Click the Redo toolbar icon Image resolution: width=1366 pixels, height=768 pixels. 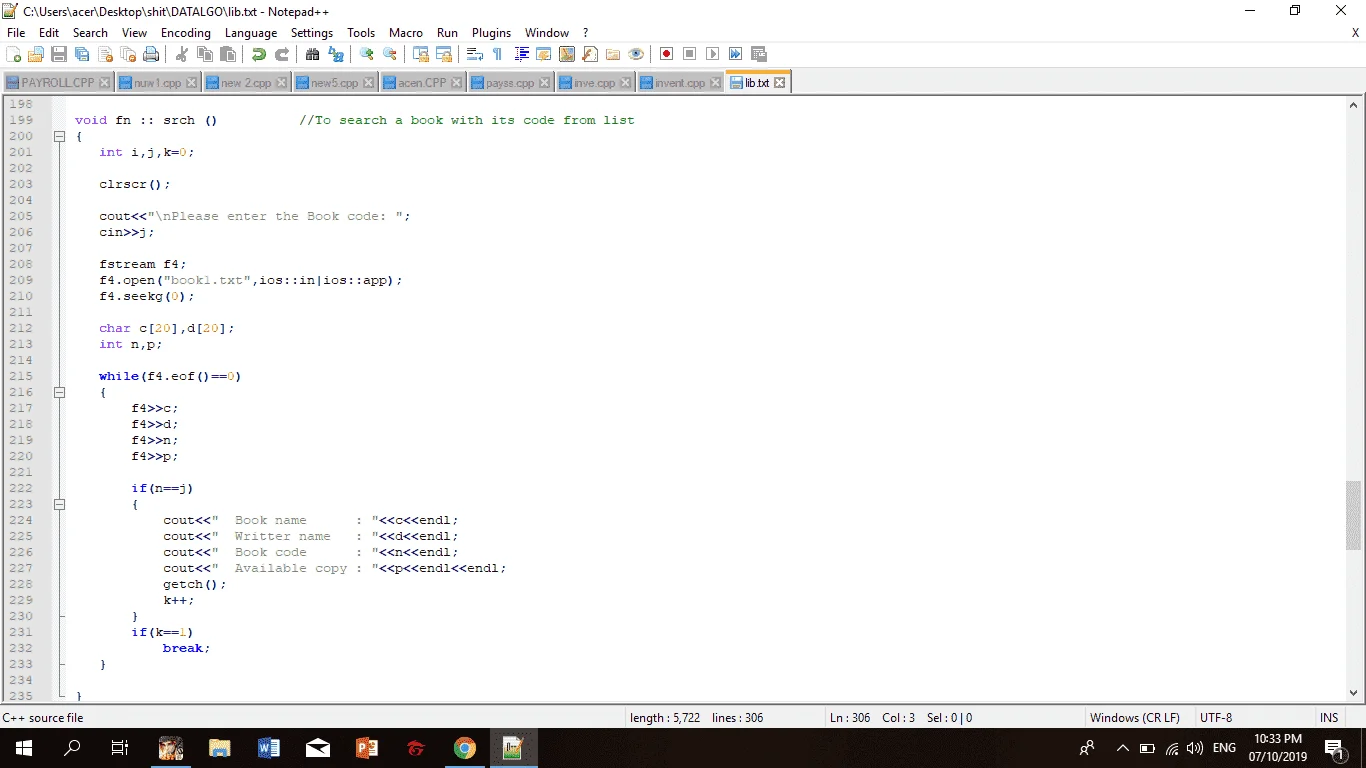[x=282, y=54]
